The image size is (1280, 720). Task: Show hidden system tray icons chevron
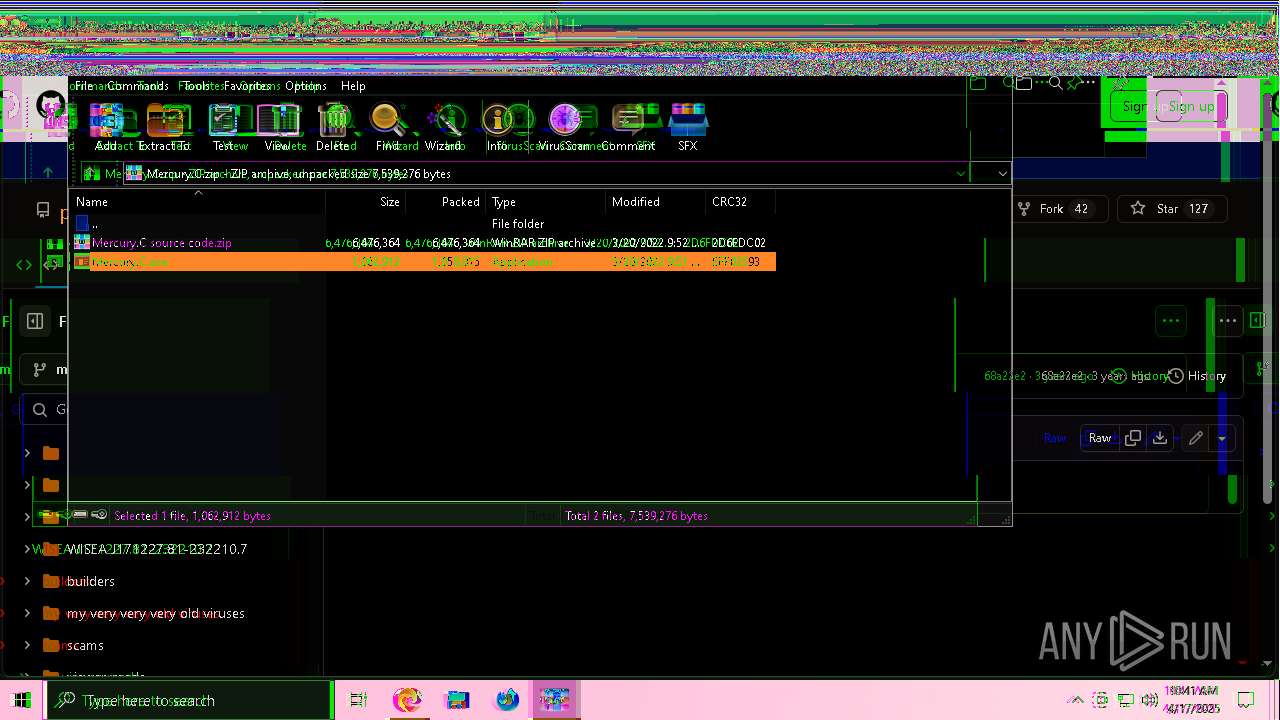point(1076,700)
